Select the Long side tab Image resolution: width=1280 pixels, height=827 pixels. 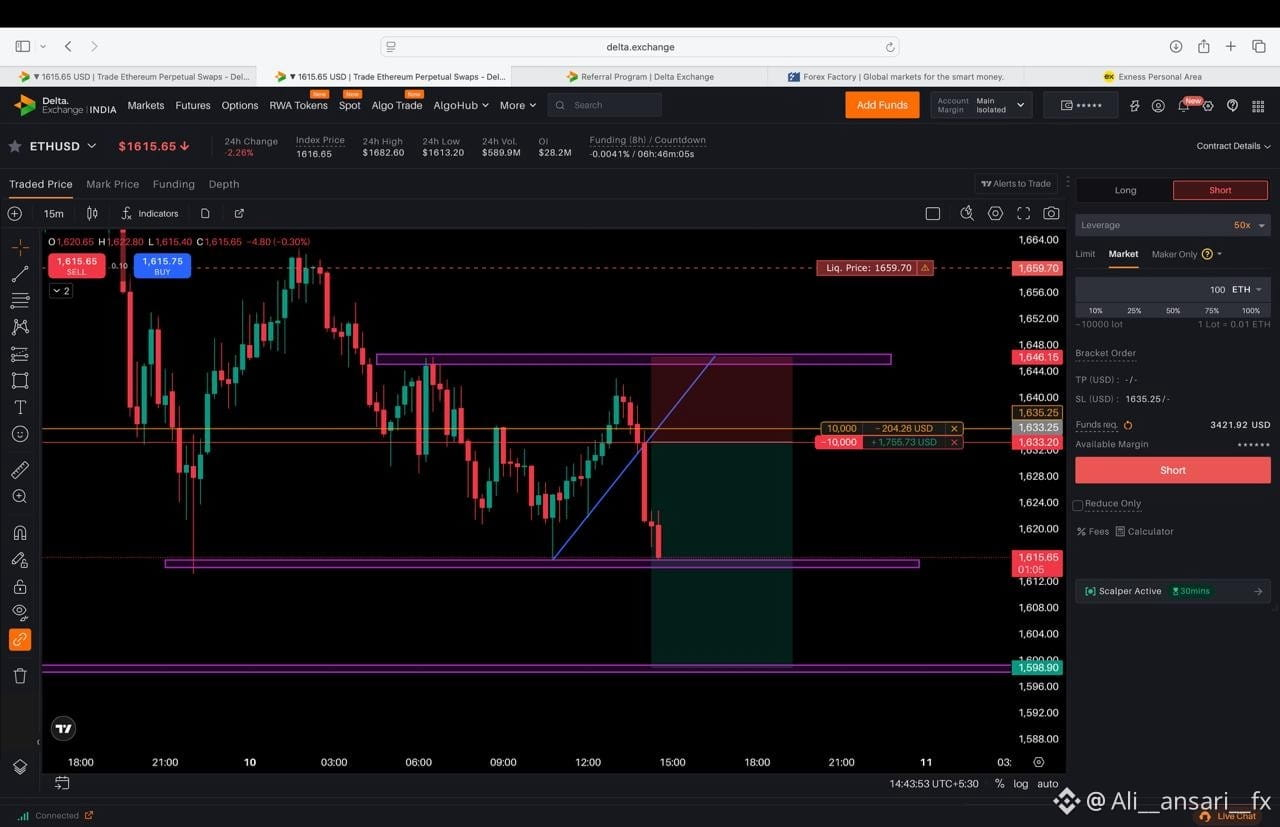tap(1125, 190)
